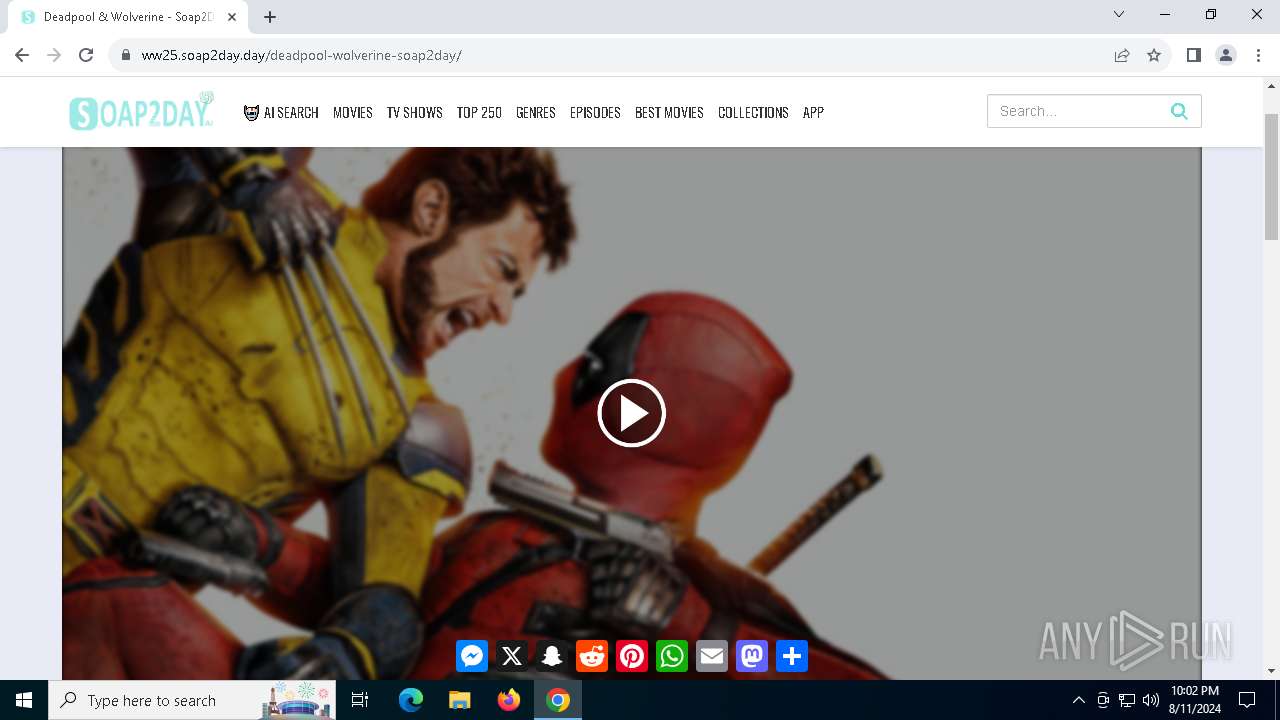
Task: Close the Deadpool & Wolverine tab
Action: click(232, 17)
